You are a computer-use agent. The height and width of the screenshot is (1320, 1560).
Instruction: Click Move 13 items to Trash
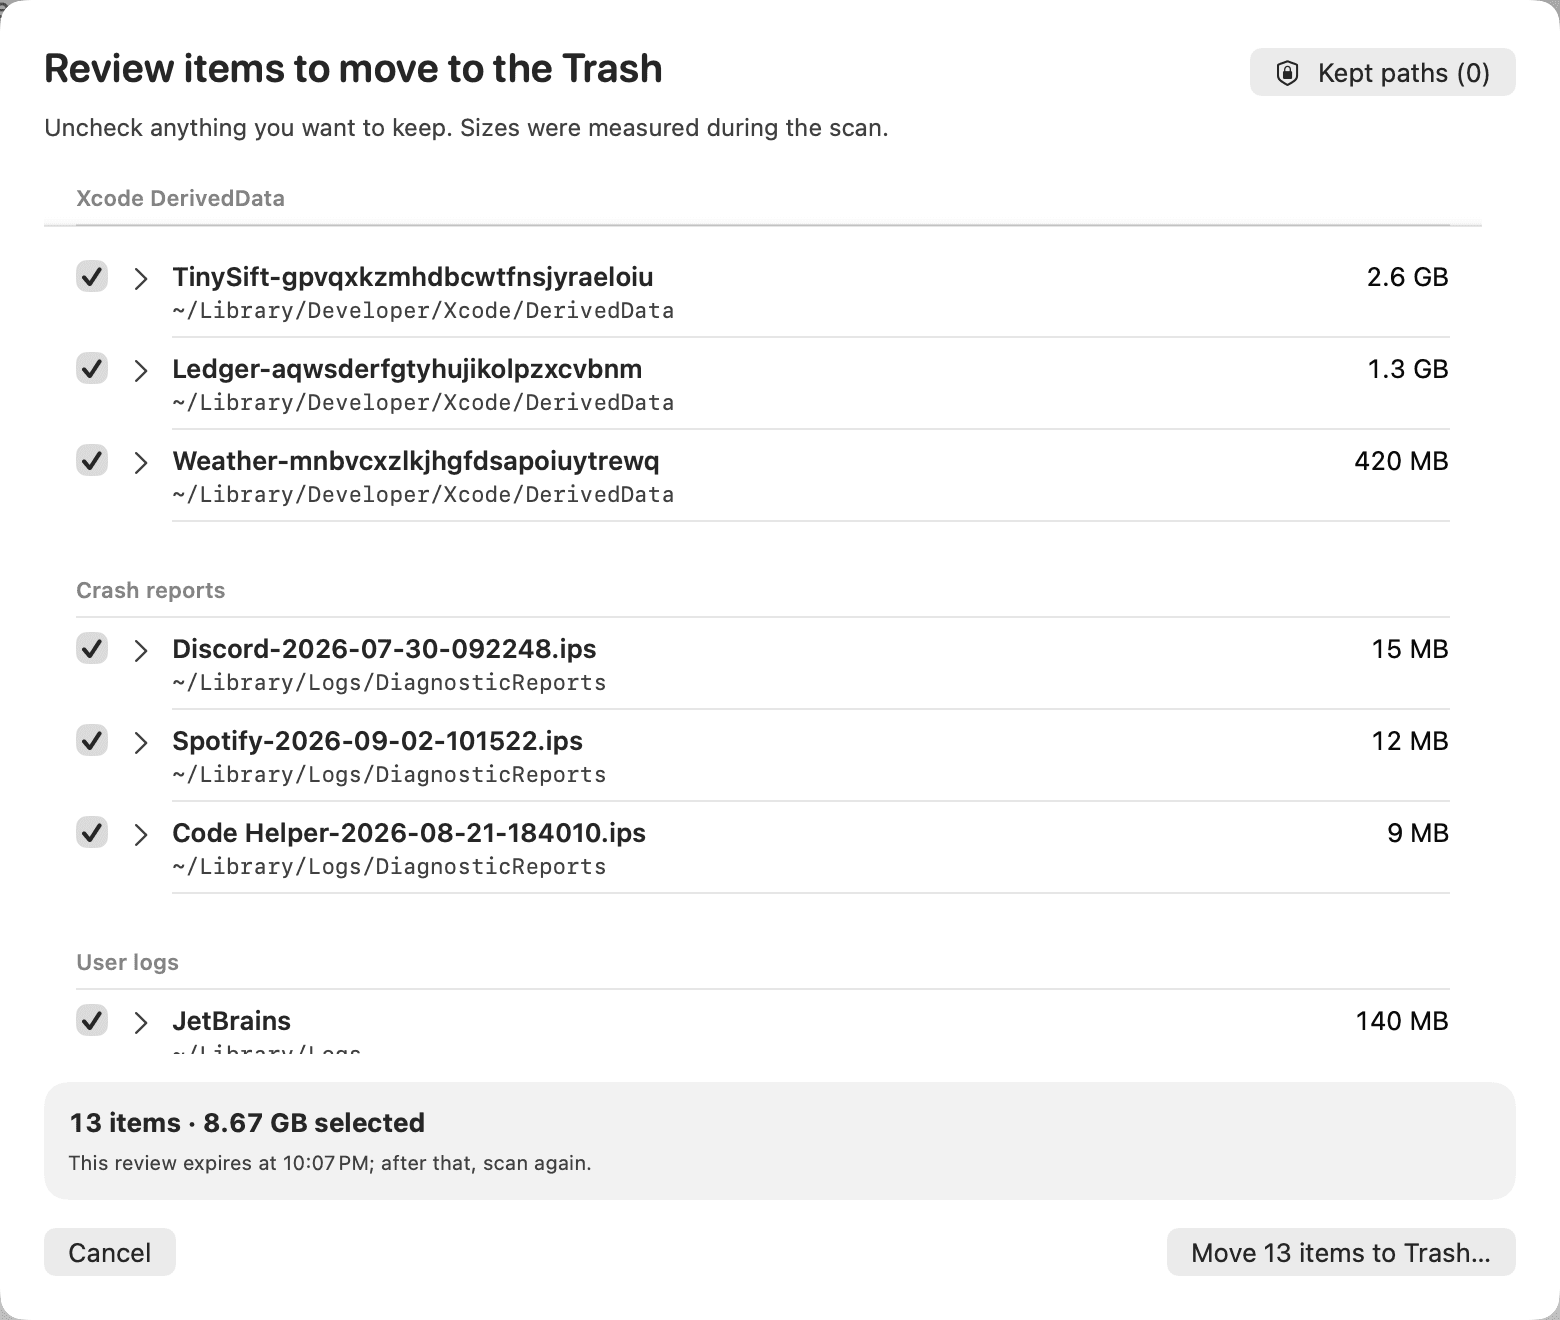(x=1341, y=1252)
